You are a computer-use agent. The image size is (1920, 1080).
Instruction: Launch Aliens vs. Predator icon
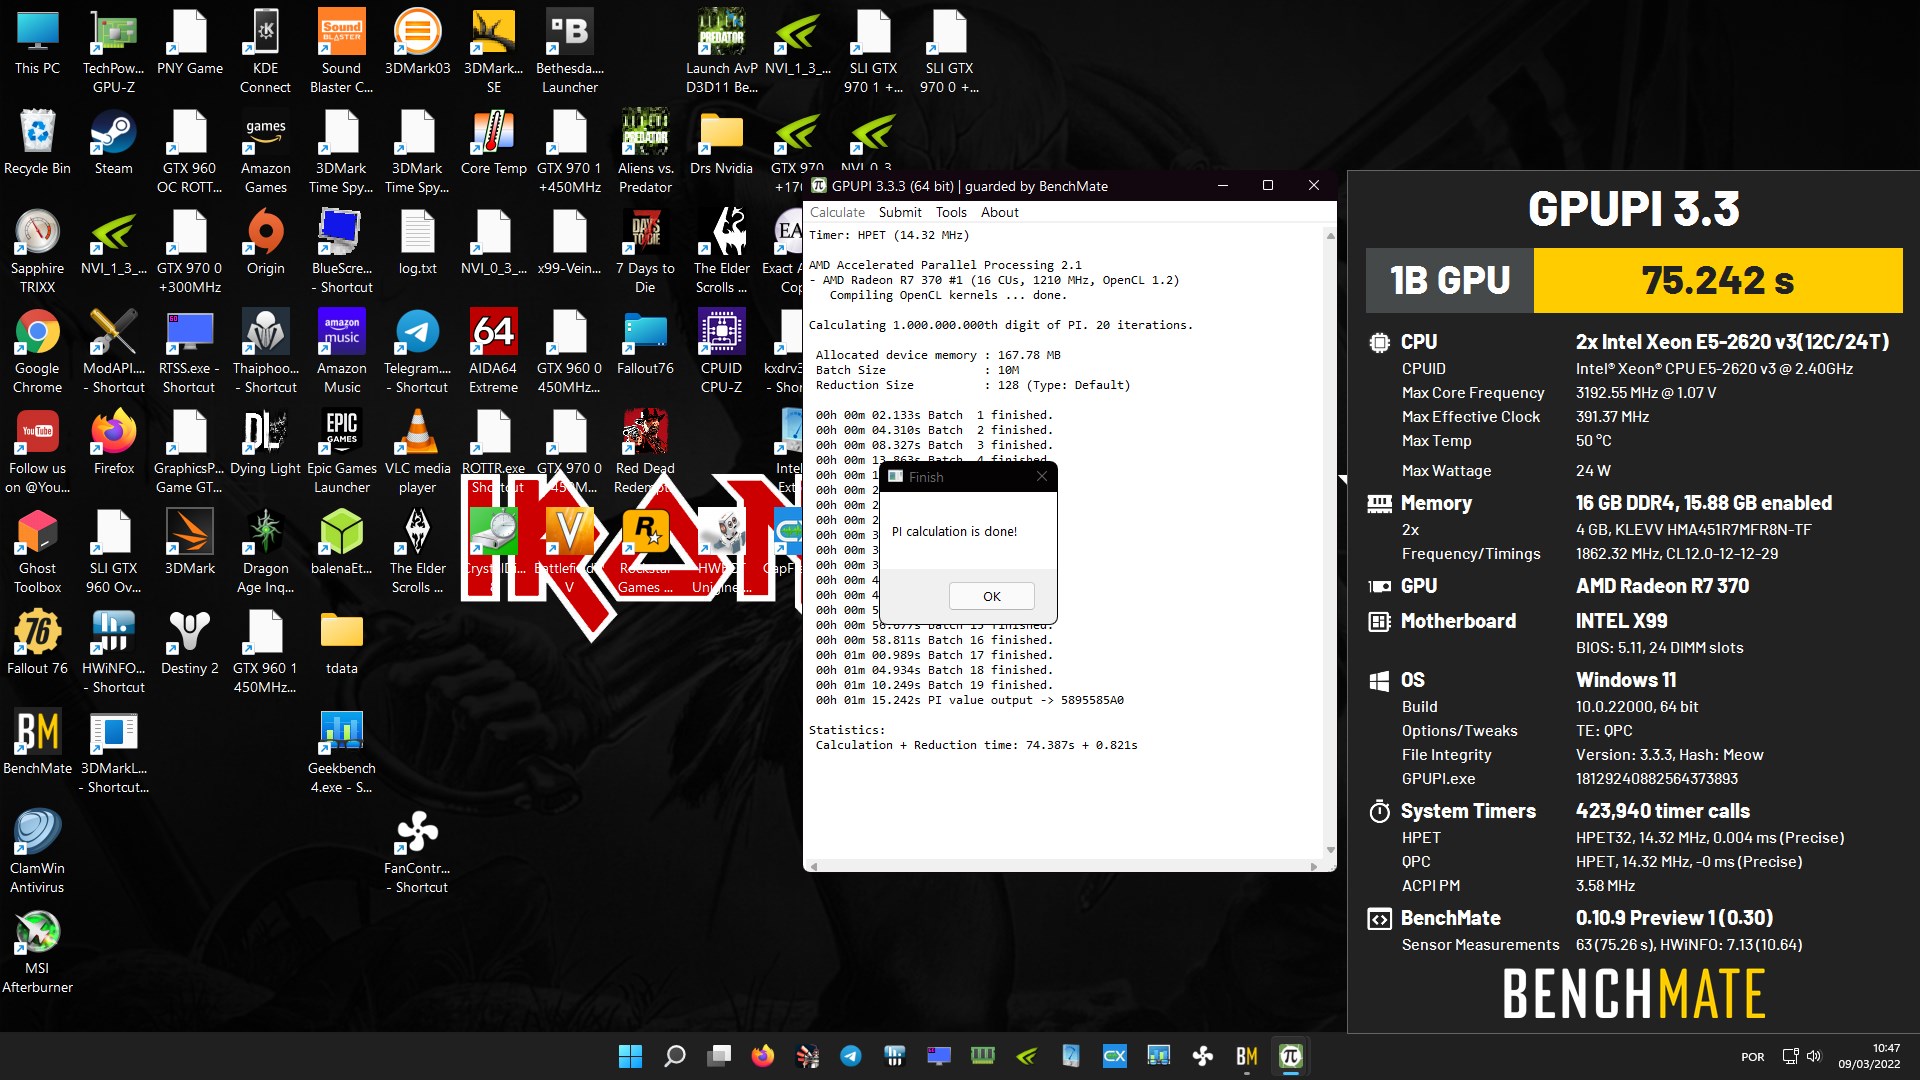[x=645, y=152]
